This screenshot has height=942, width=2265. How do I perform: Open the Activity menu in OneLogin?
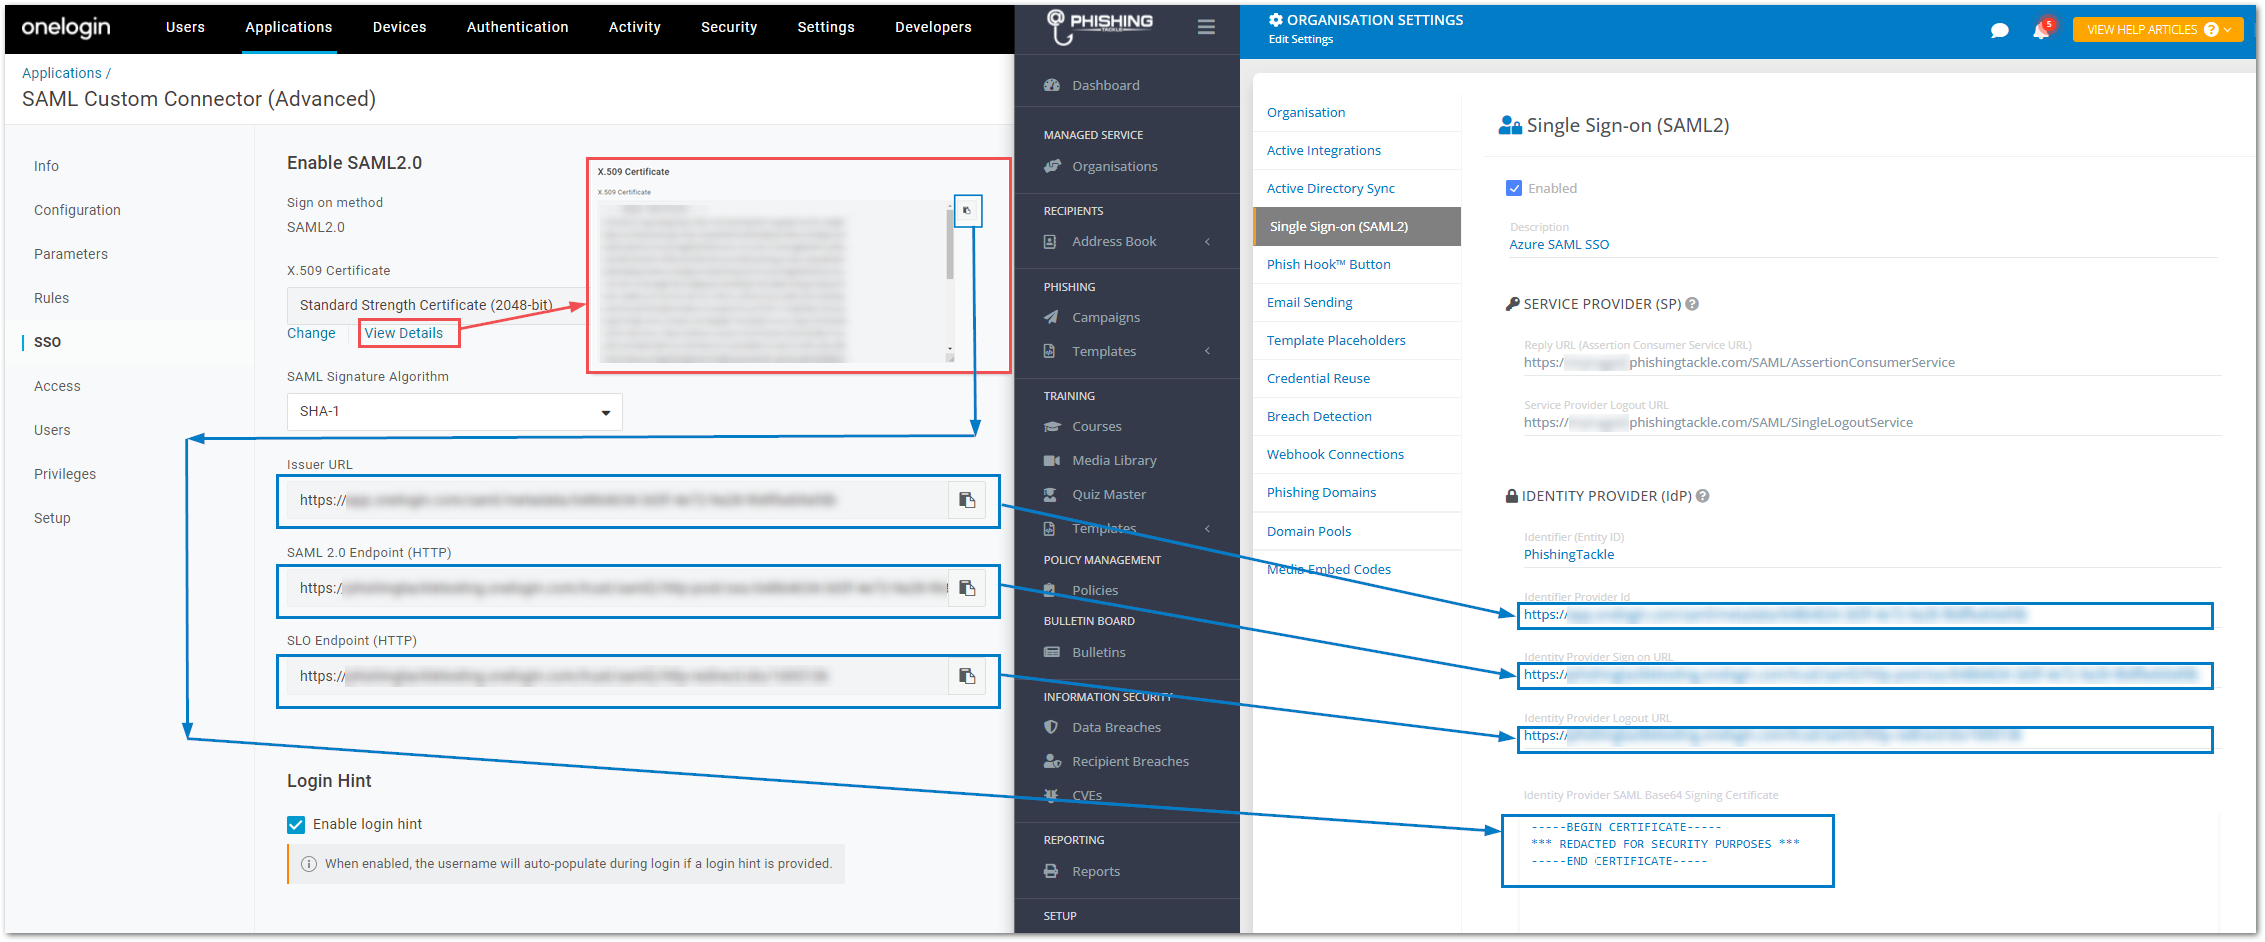click(635, 27)
